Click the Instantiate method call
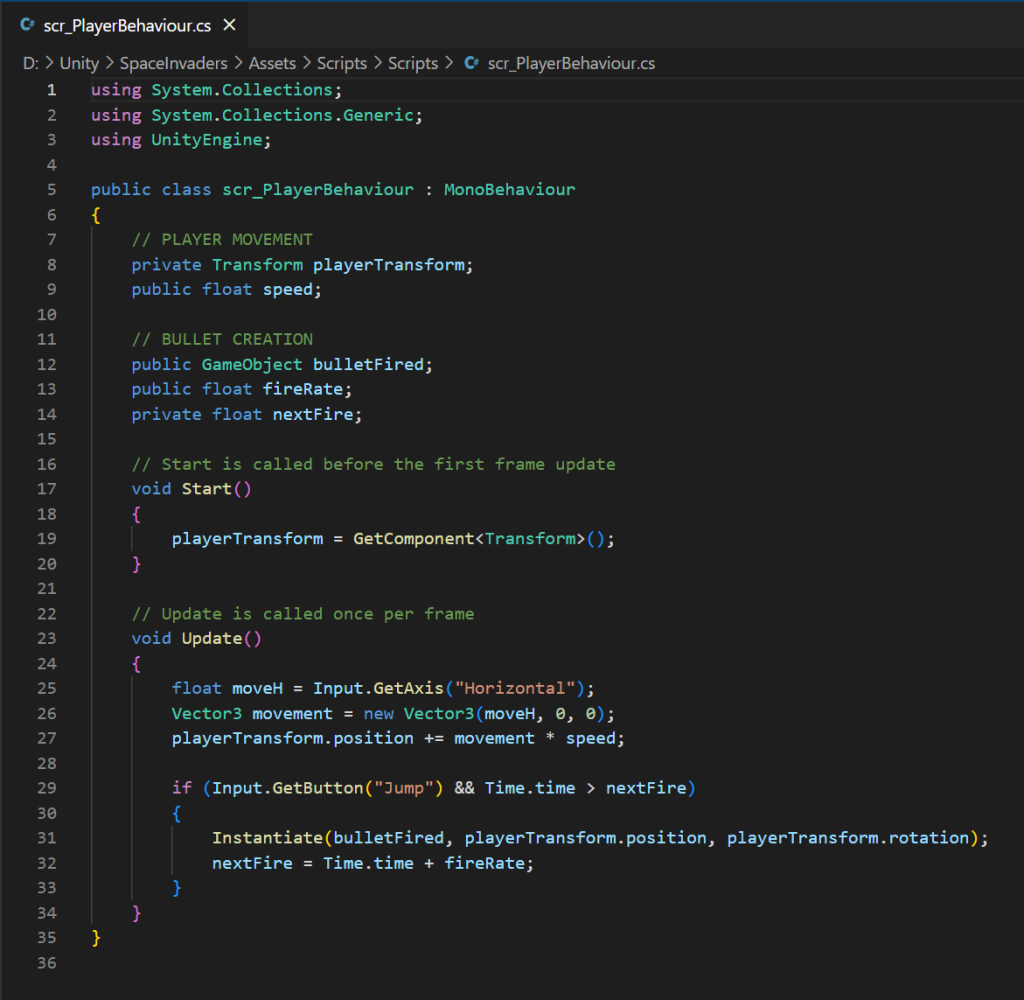Image resolution: width=1024 pixels, height=1000 pixels. tap(267, 837)
